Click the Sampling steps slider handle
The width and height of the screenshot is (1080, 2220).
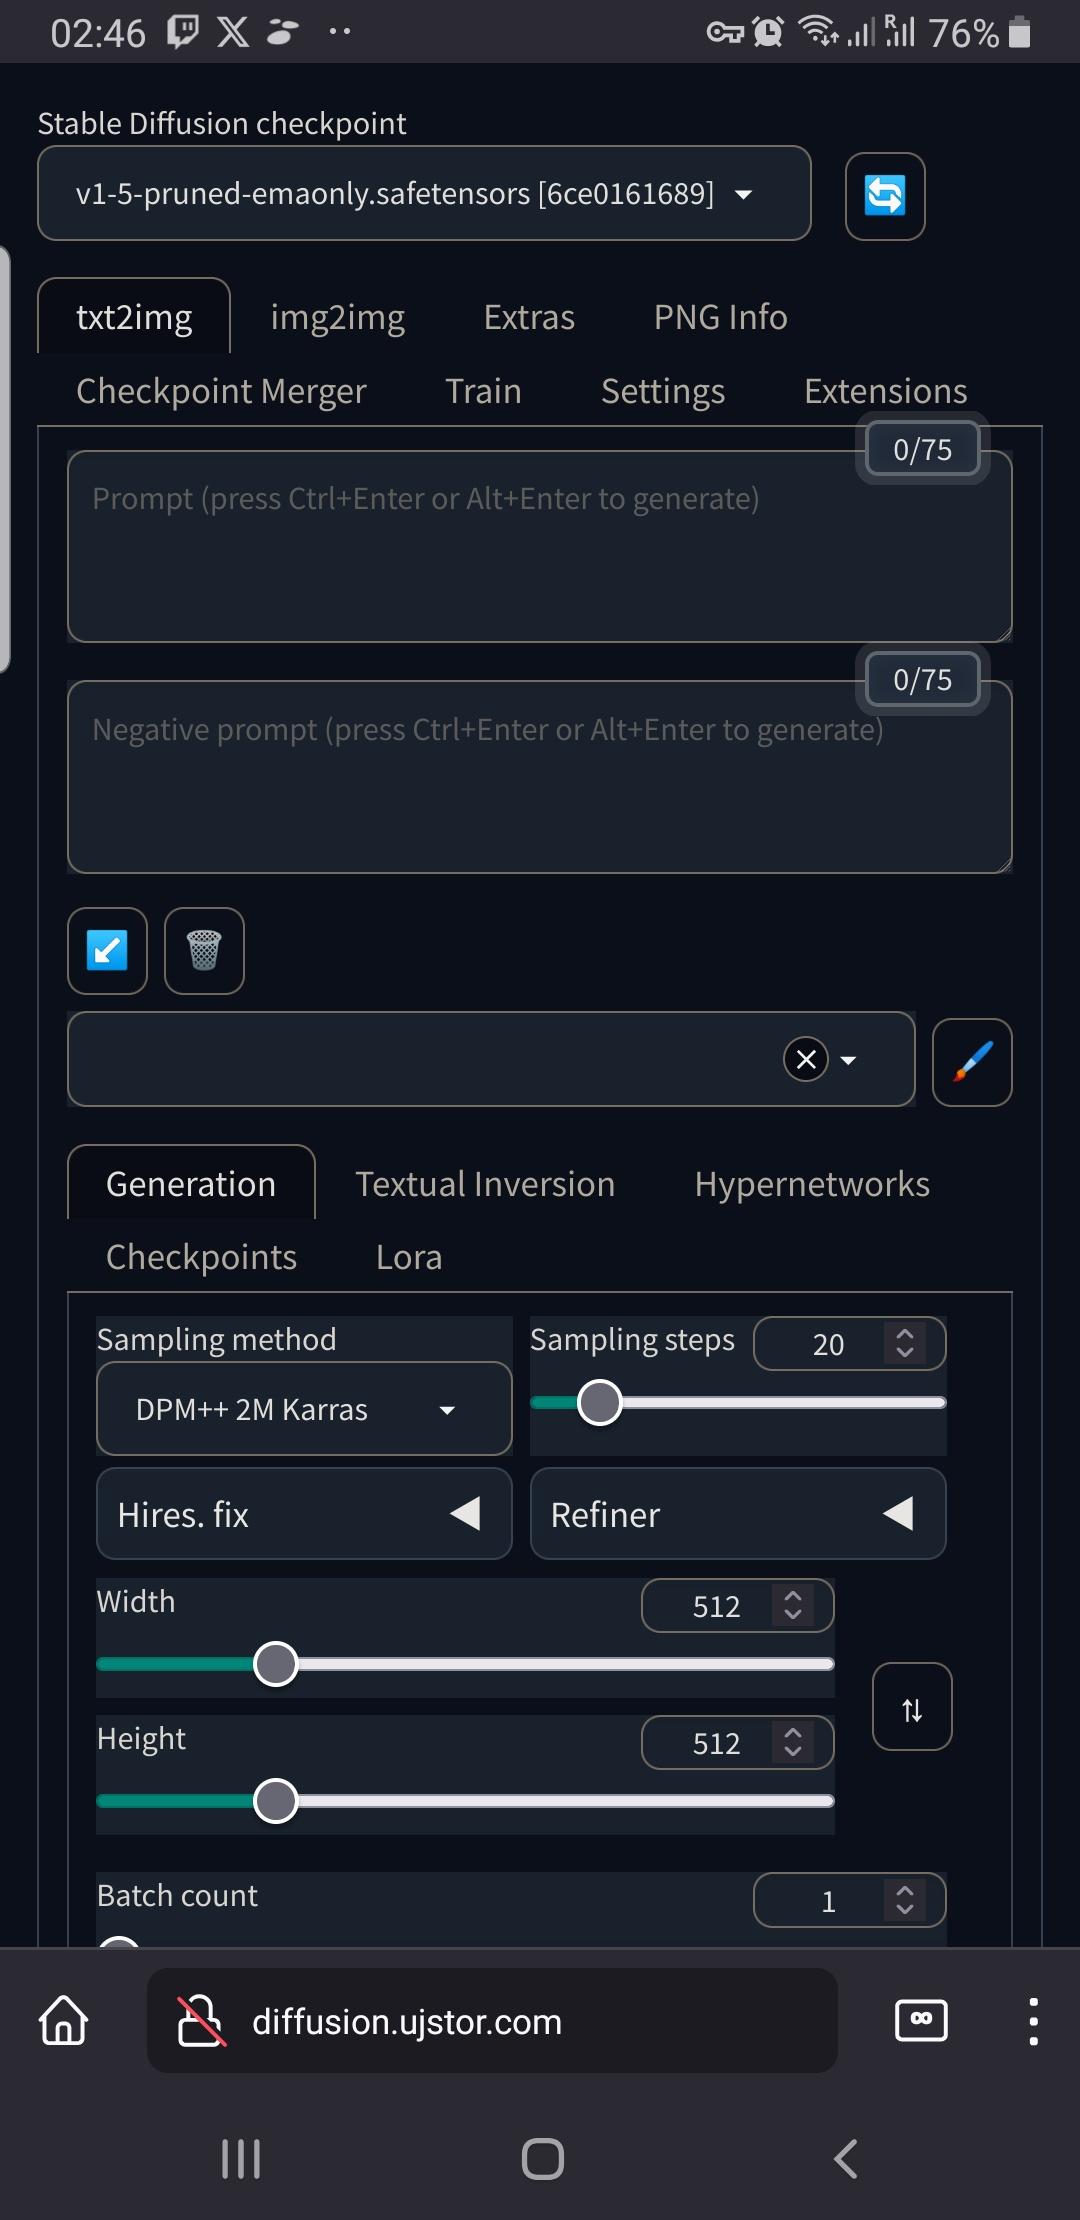pos(600,1402)
